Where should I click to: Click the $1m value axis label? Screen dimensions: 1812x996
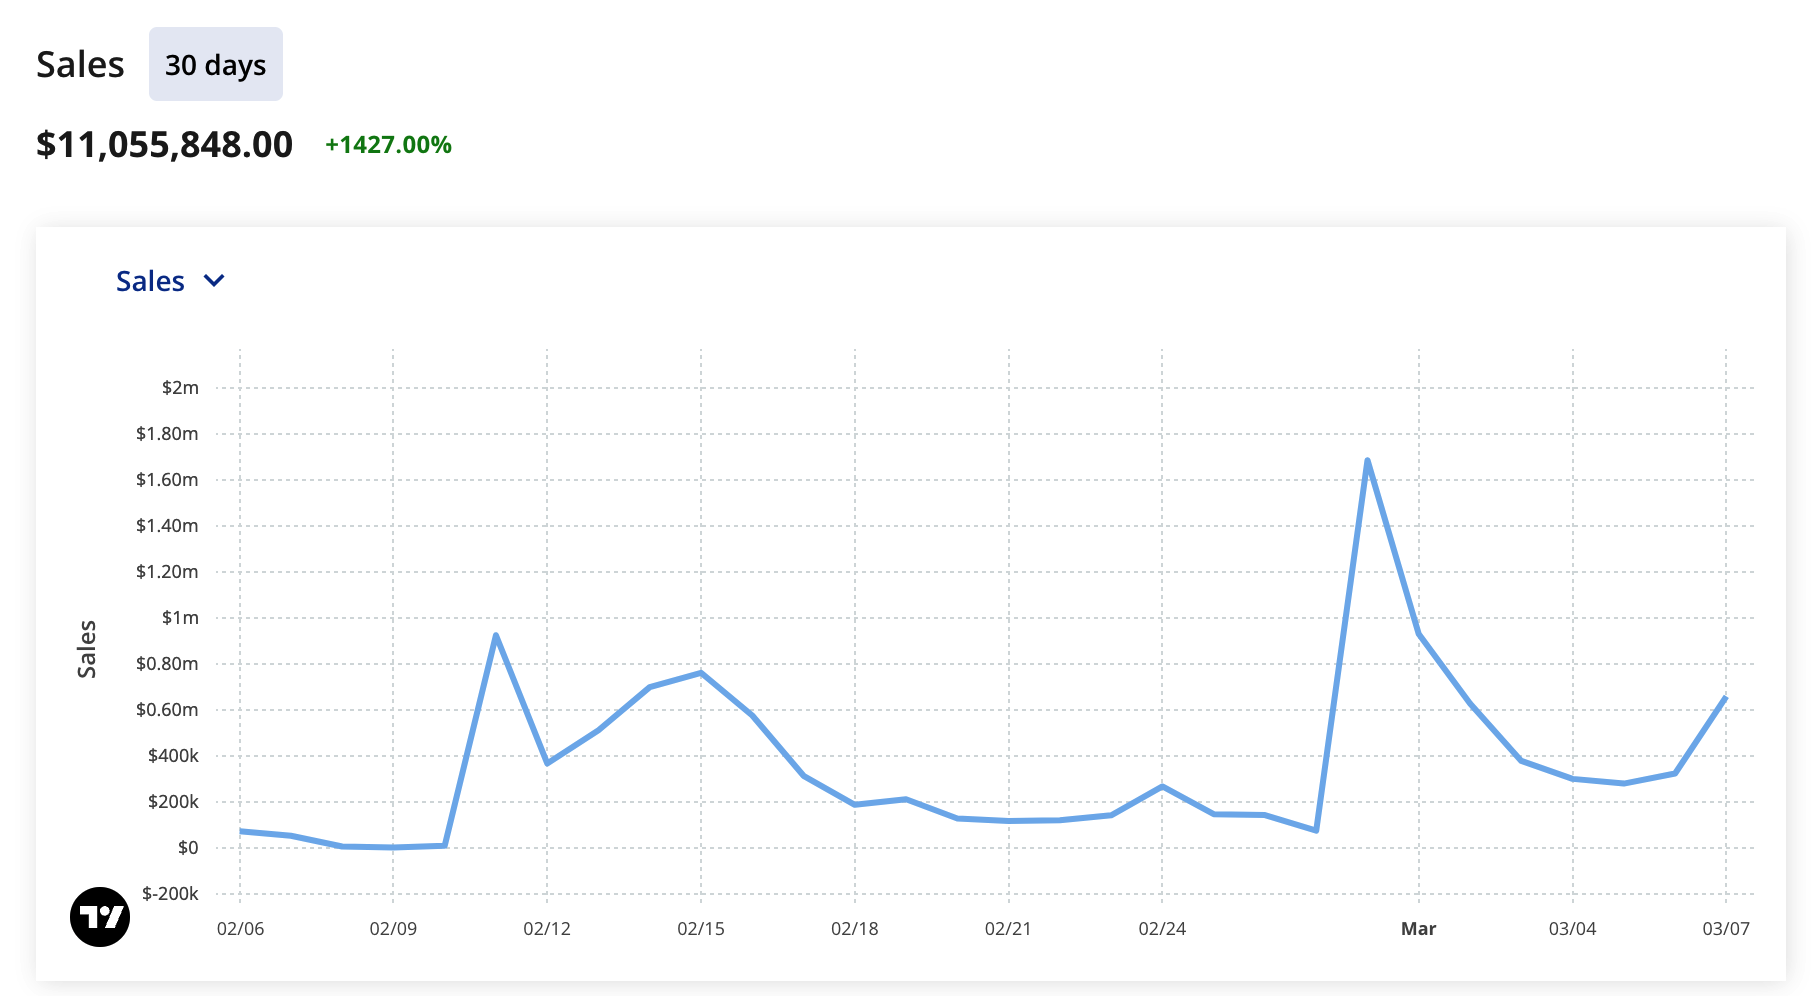tap(180, 618)
